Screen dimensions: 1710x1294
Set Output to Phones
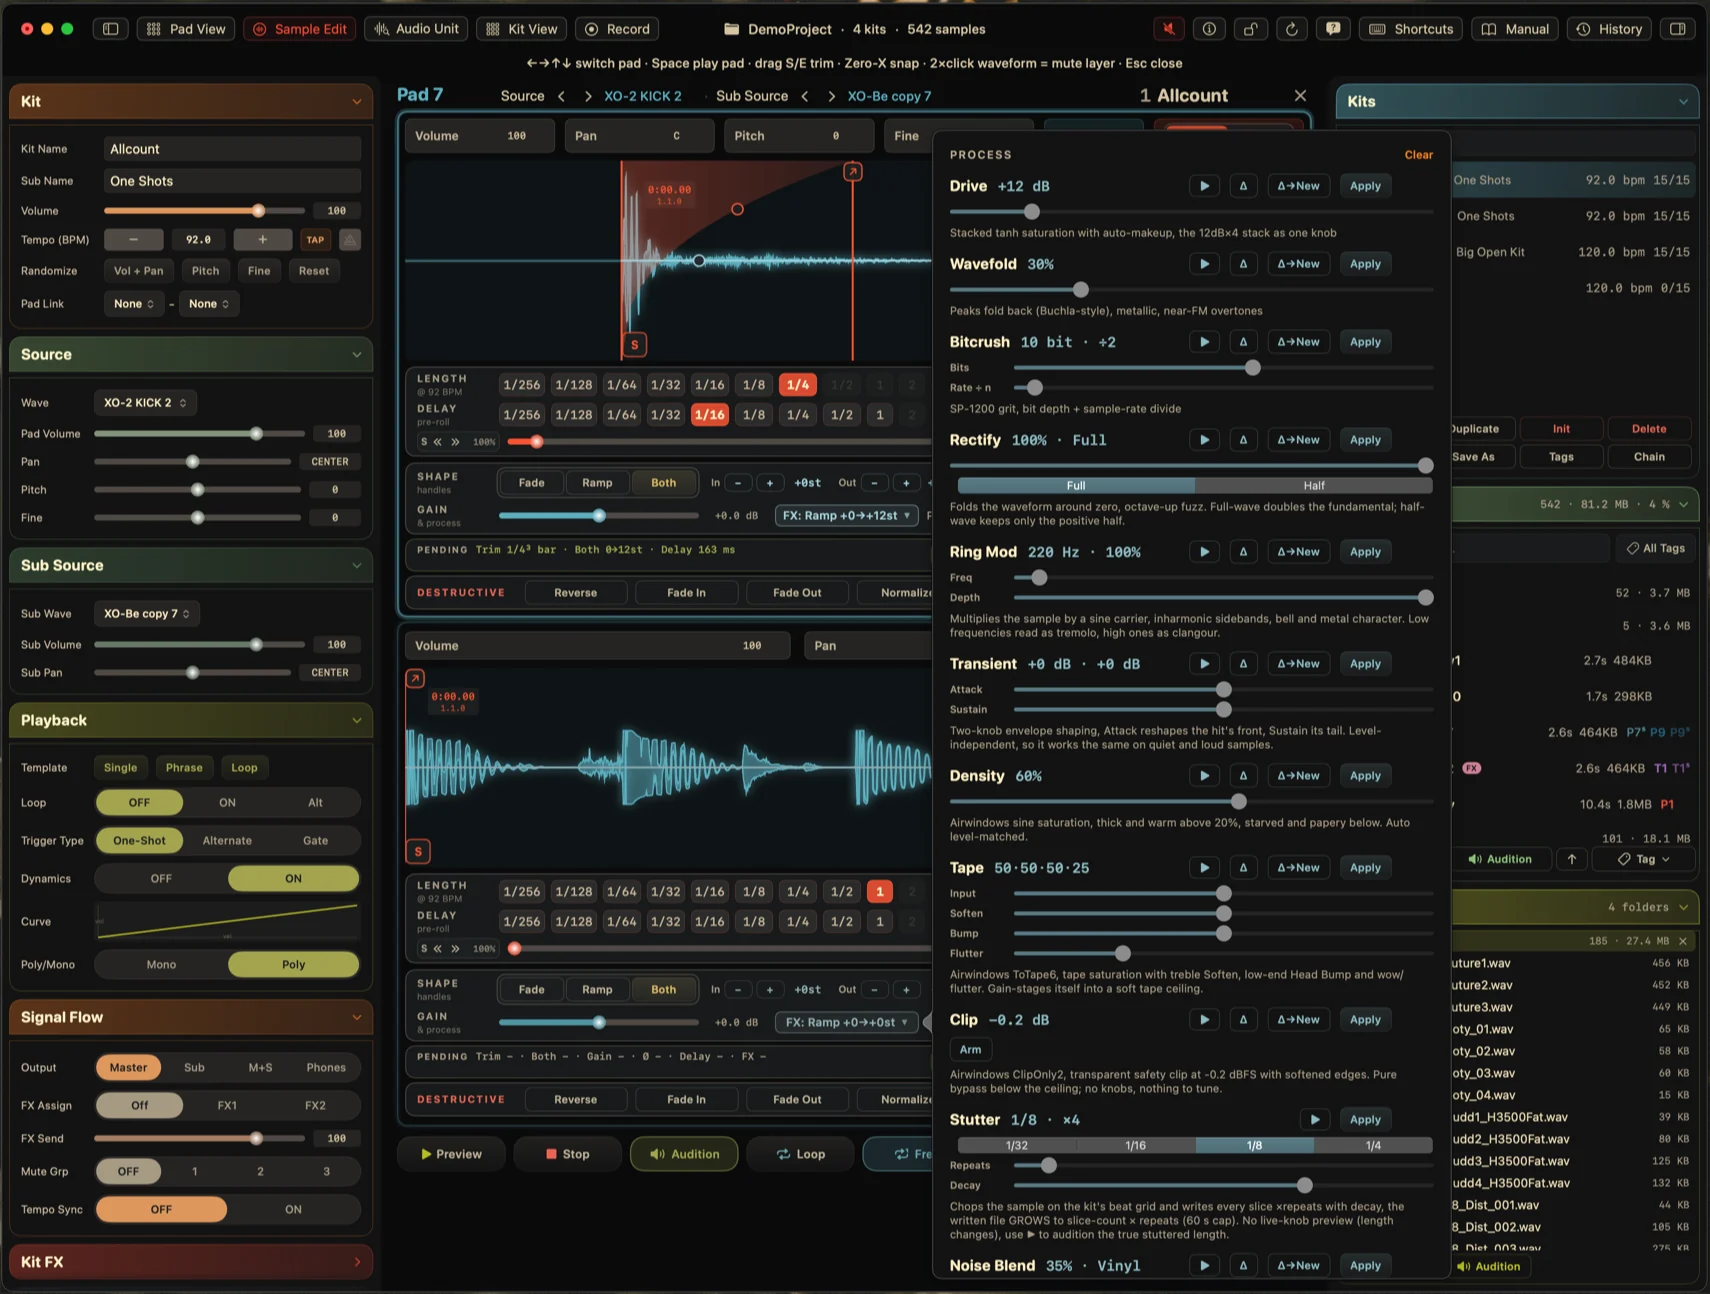coord(326,1068)
